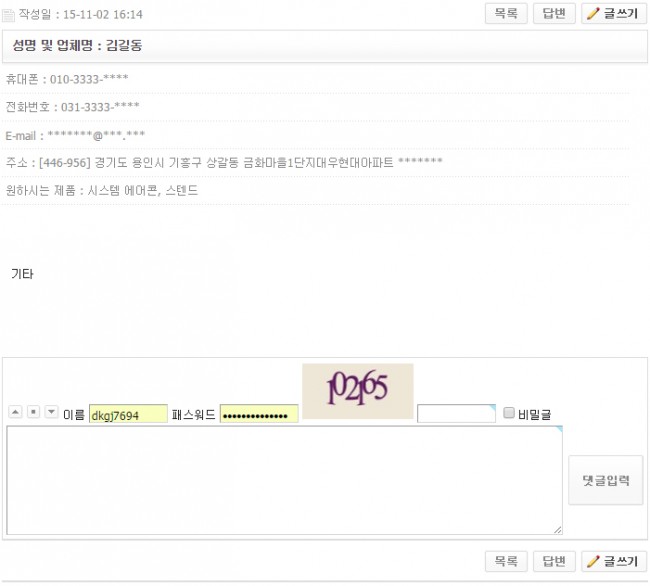This screenshot has width=650, height=586.
Task: Click 답변 beneath the comment box
Action: click(554, 562)
